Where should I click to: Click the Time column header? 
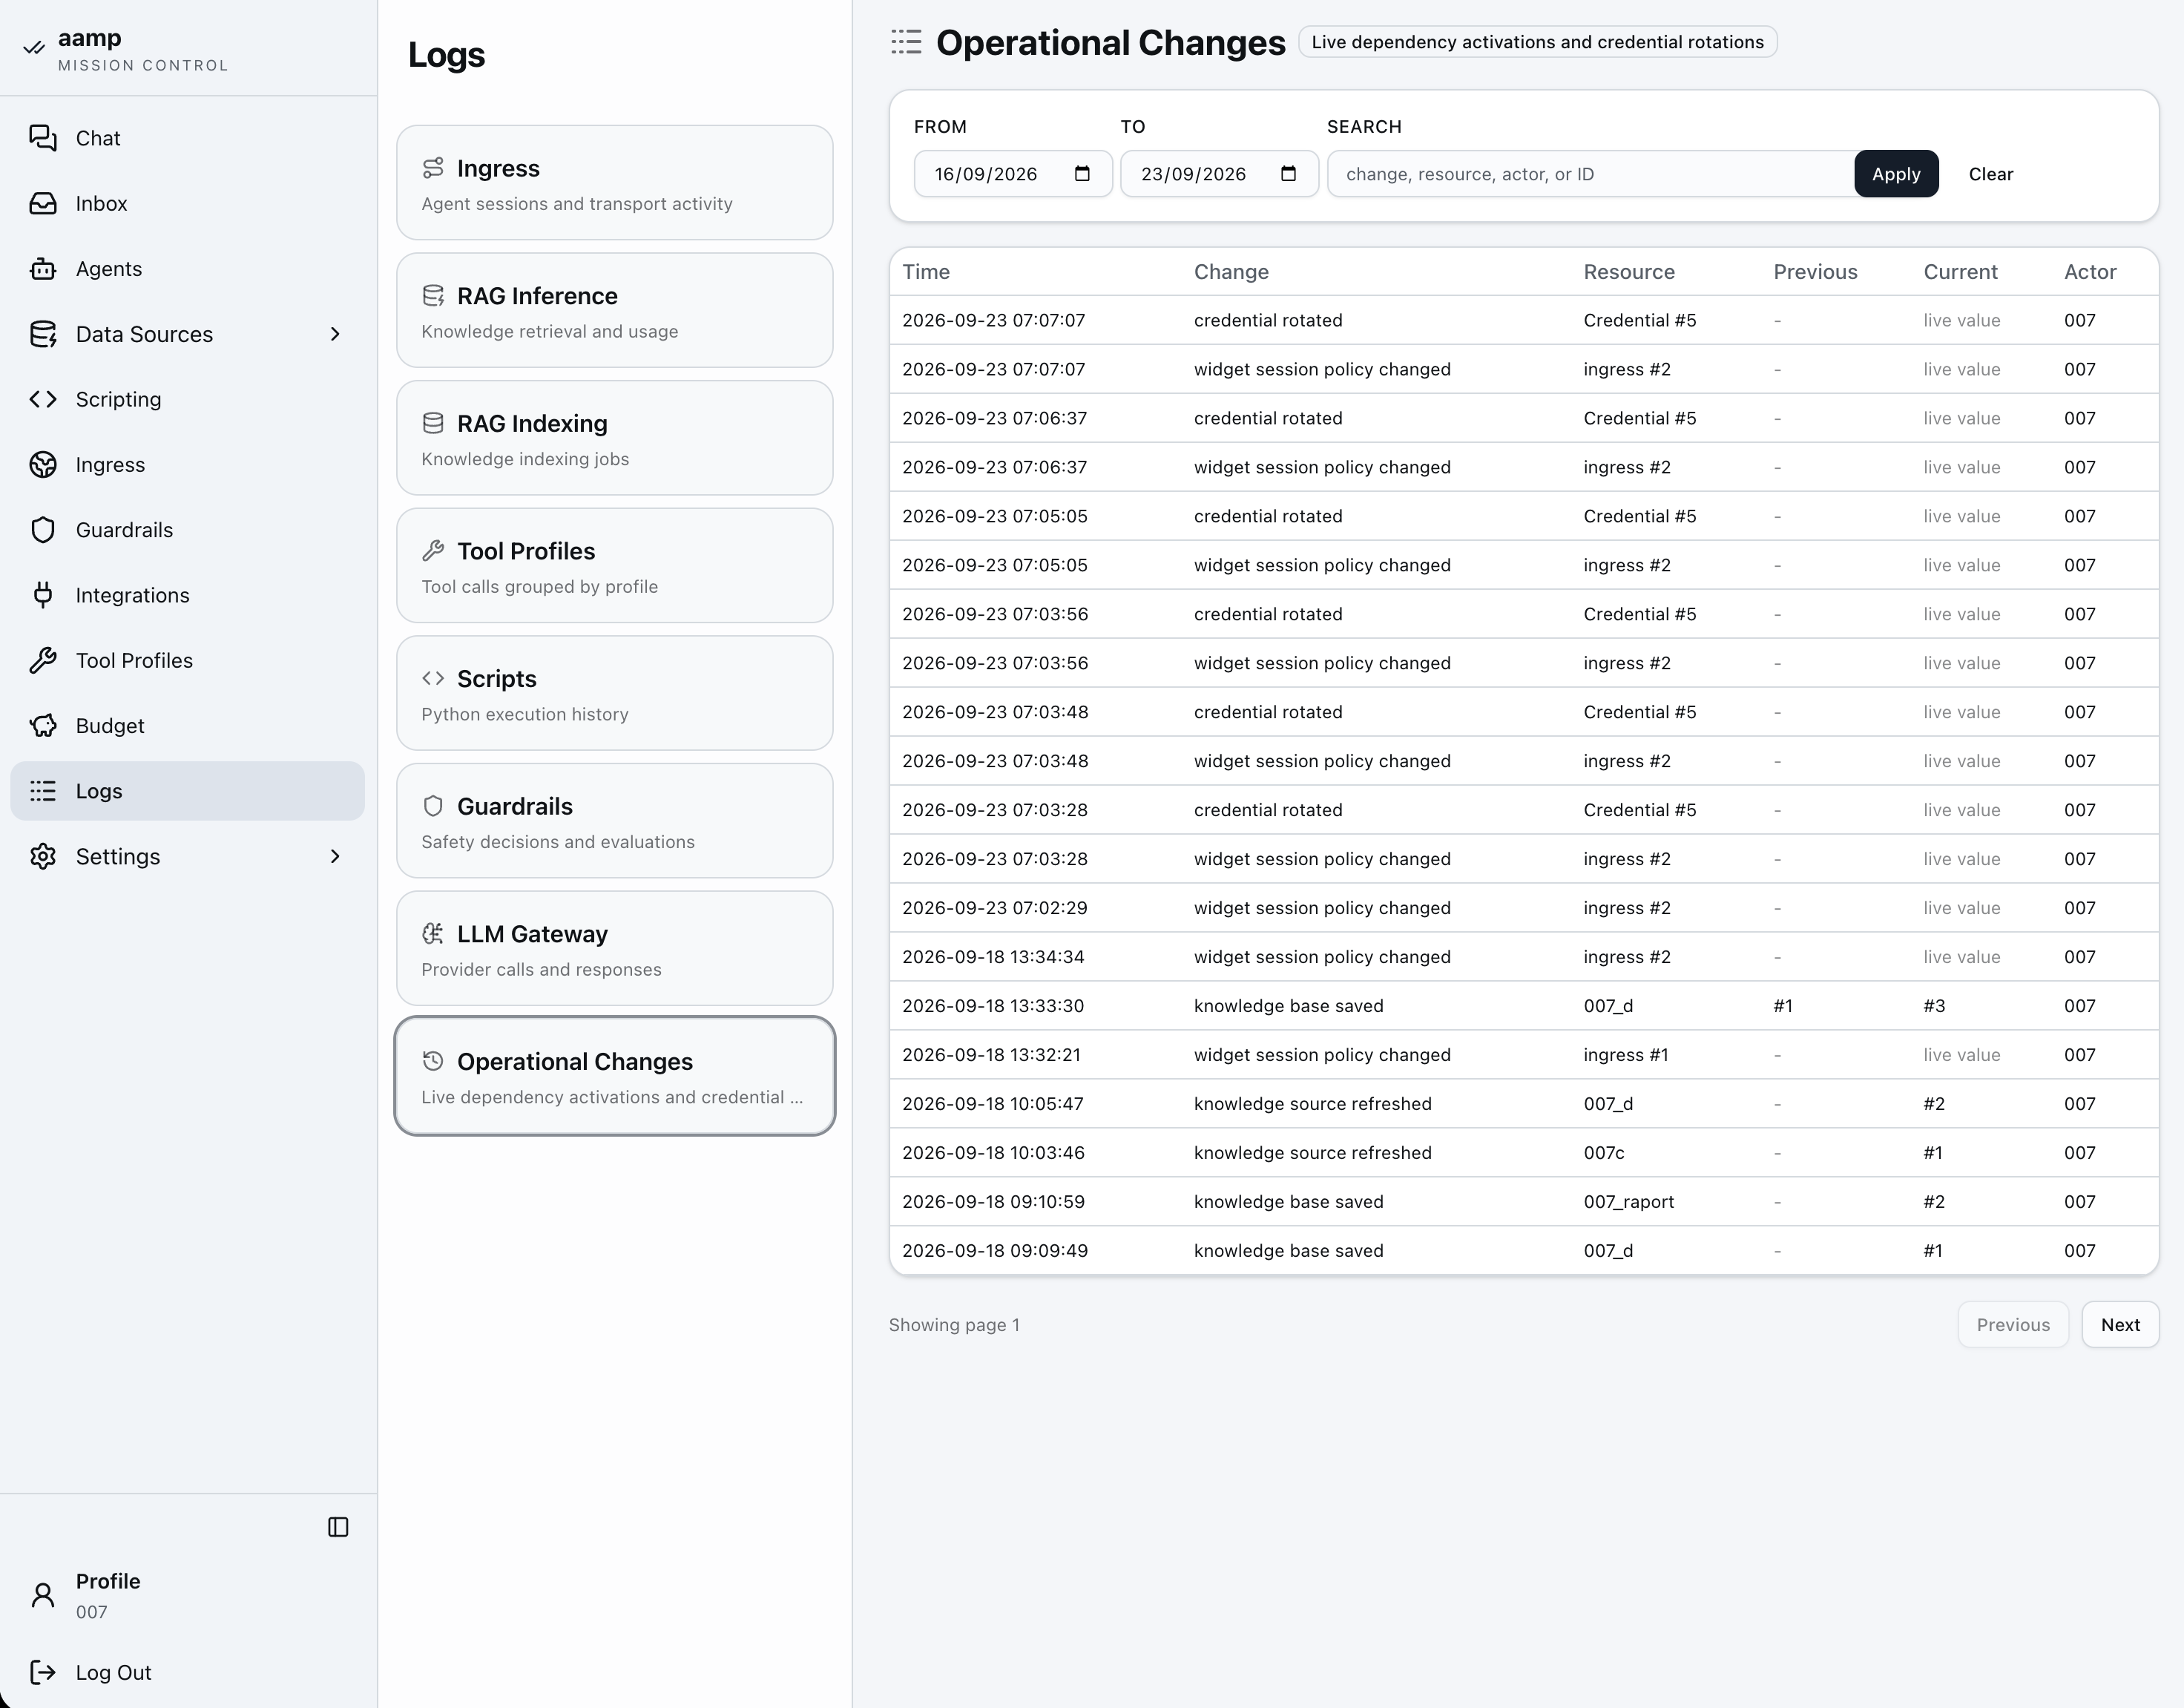point(926,272)
